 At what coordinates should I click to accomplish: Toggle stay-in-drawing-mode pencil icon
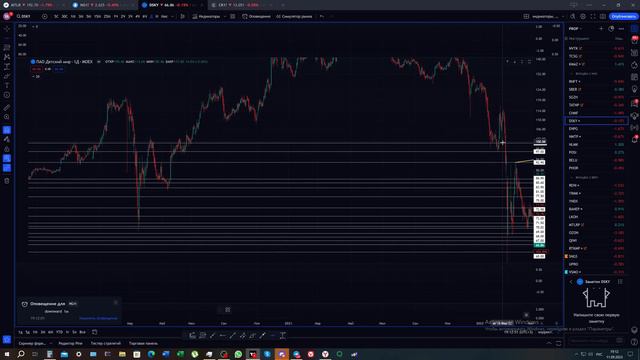point(7,140)
